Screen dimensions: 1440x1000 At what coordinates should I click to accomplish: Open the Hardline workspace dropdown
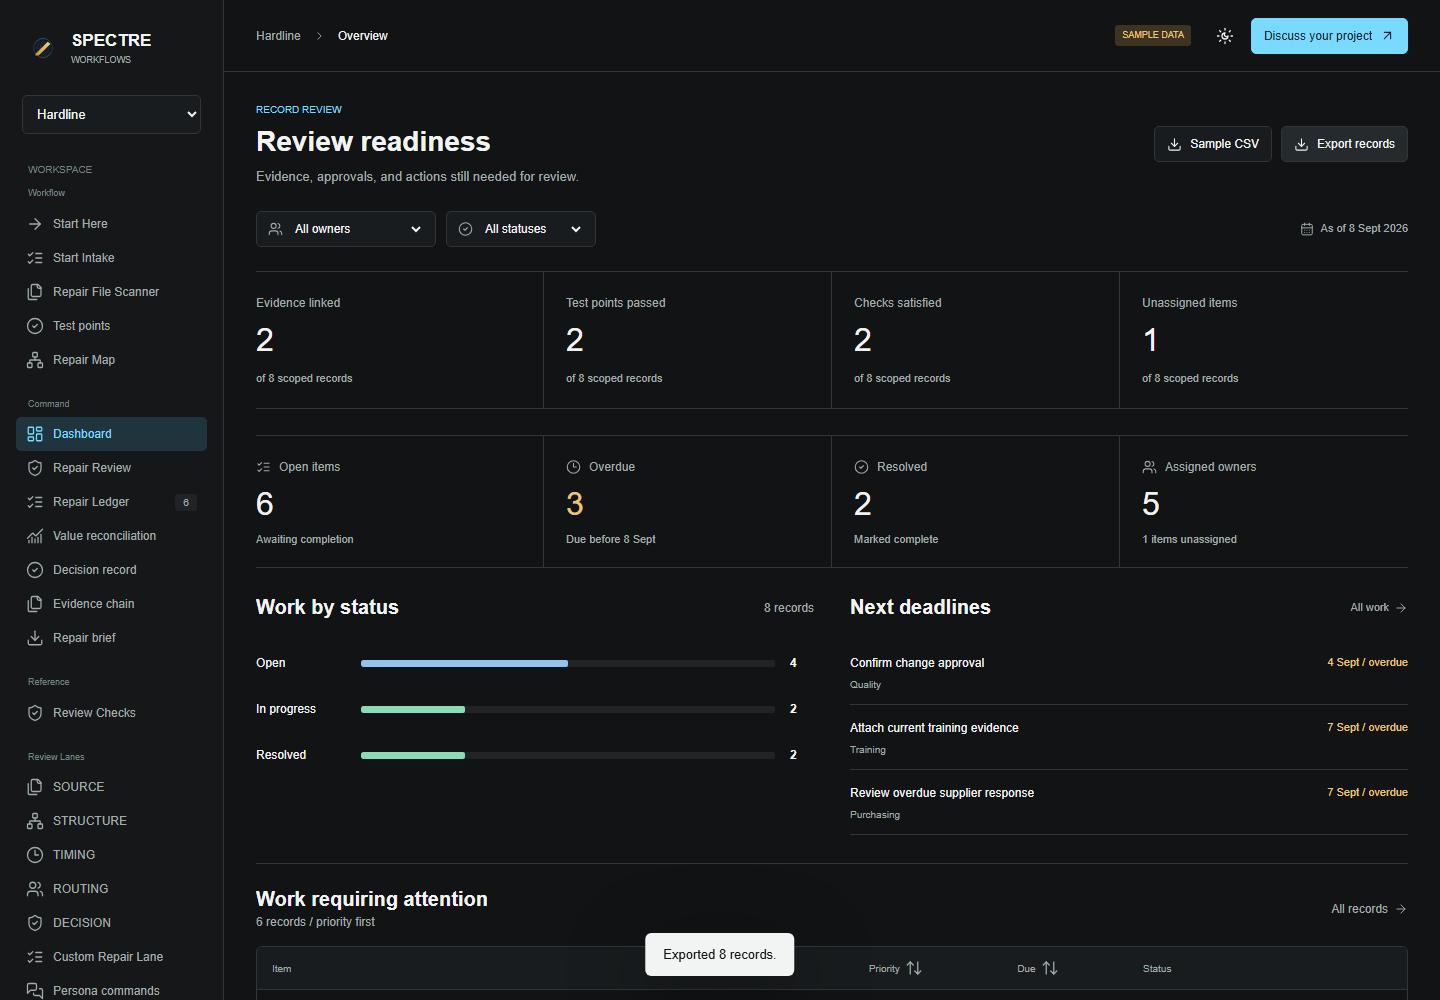pos(111,114)
